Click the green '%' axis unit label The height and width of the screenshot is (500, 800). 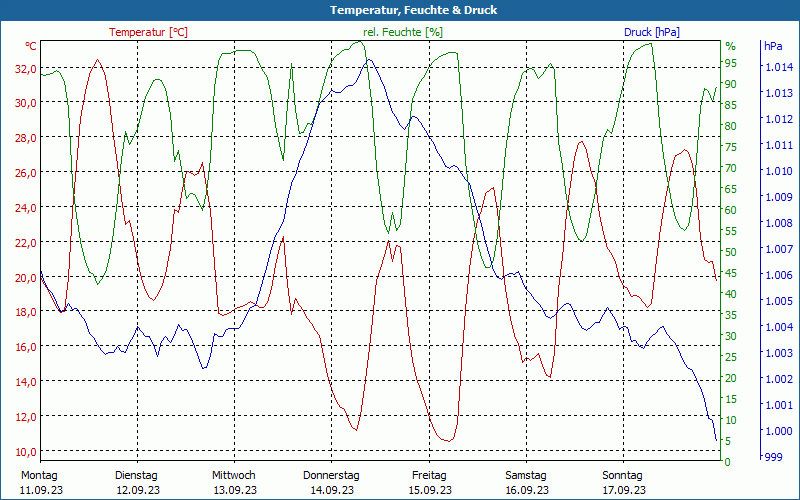point(730,46)
